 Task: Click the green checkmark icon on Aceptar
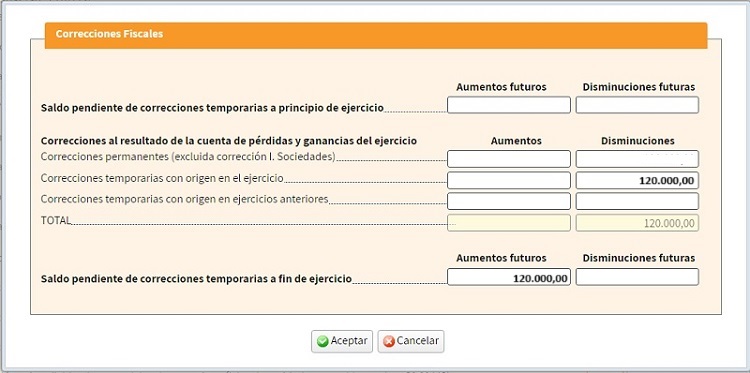tap(323, 341)
